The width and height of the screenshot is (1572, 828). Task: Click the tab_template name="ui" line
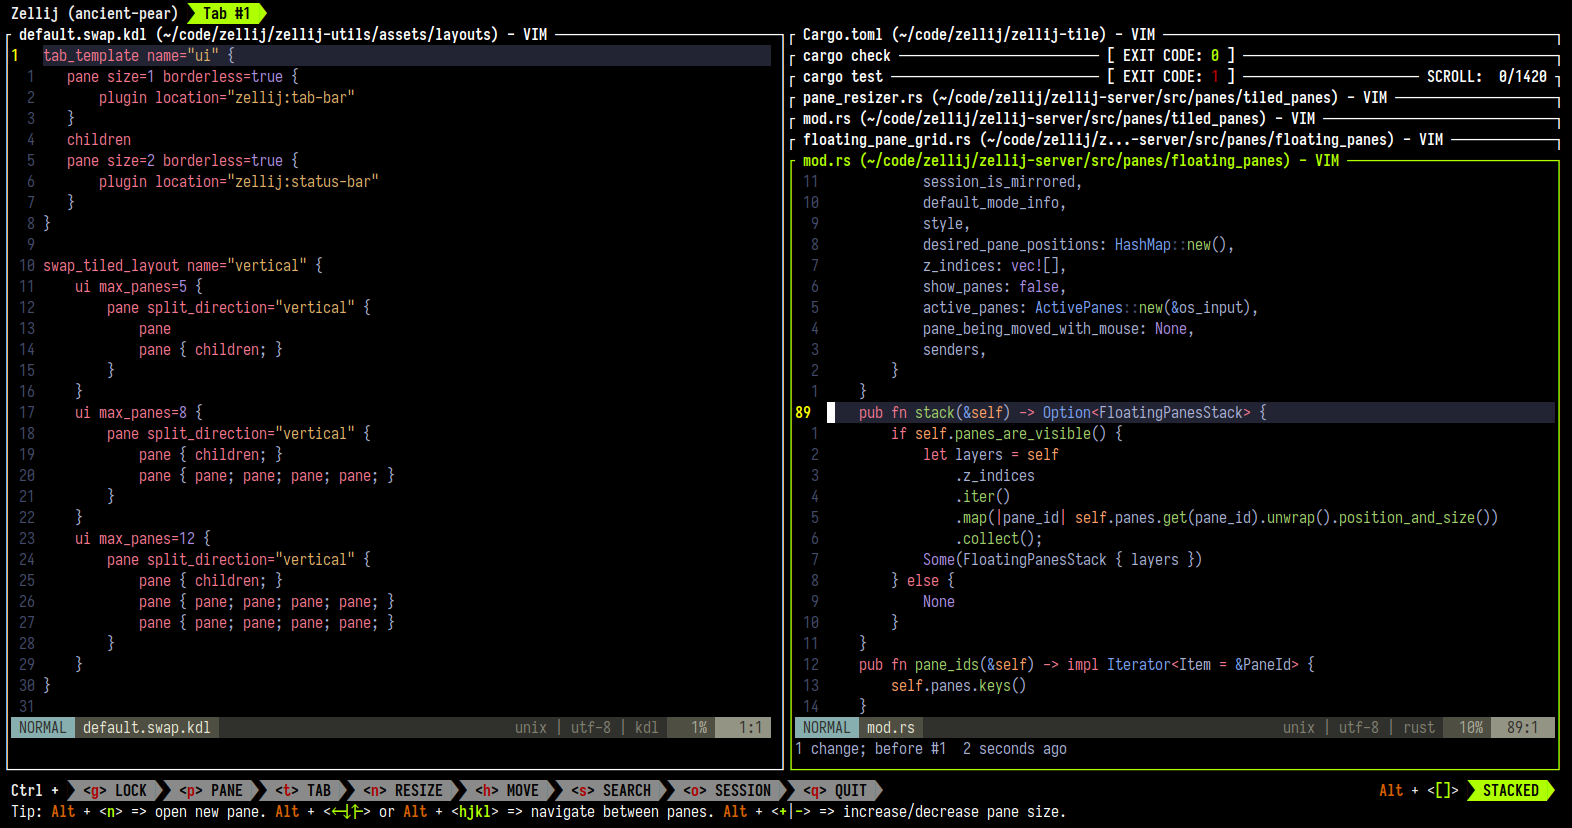coord(139,55)
